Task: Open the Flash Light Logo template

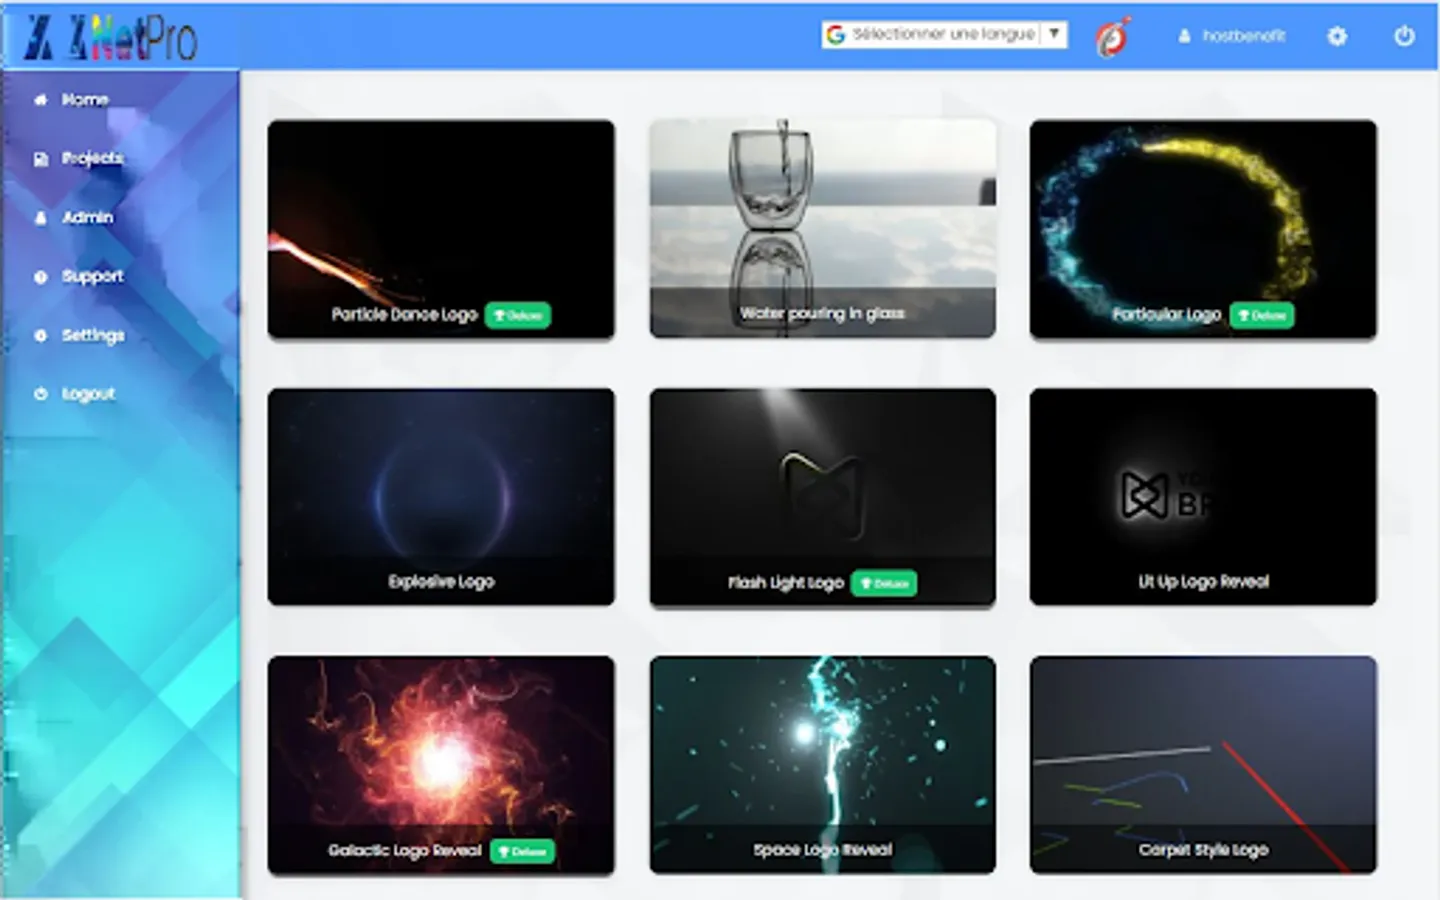Action: (822, 496)
